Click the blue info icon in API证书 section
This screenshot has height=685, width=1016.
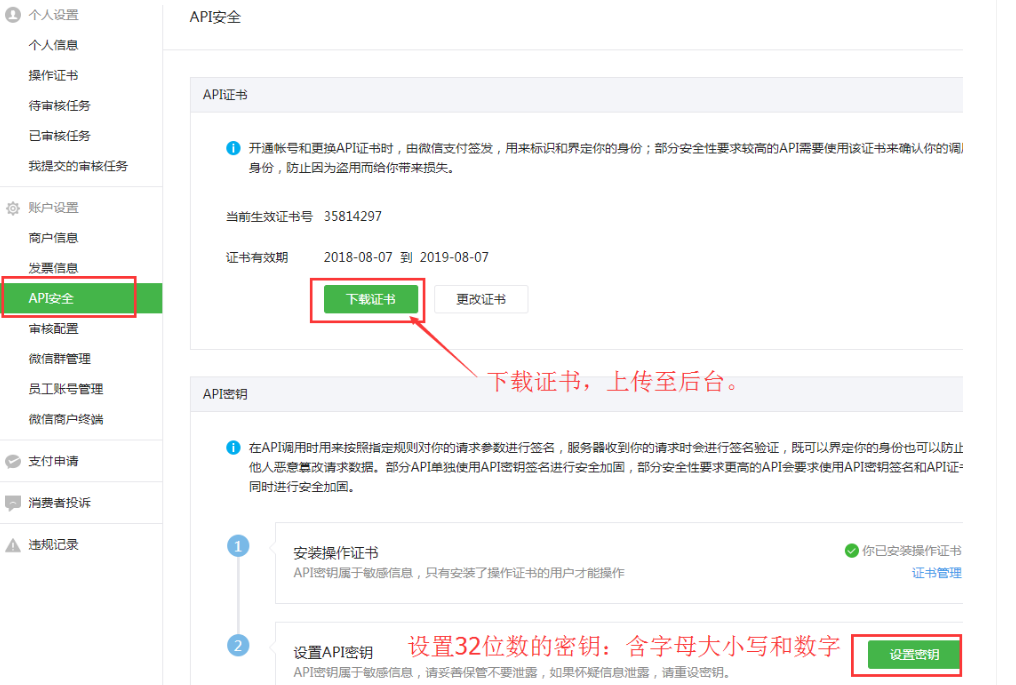coord(233,148)
